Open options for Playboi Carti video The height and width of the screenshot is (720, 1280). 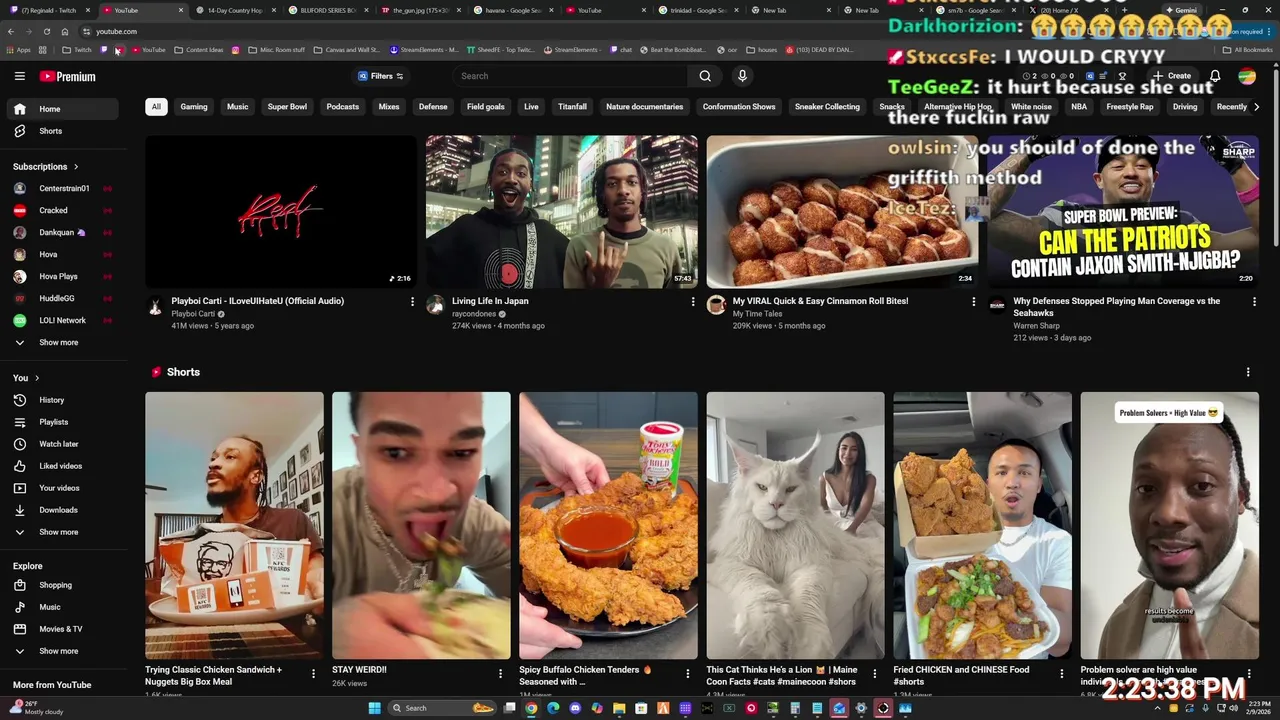pos(412,301)
